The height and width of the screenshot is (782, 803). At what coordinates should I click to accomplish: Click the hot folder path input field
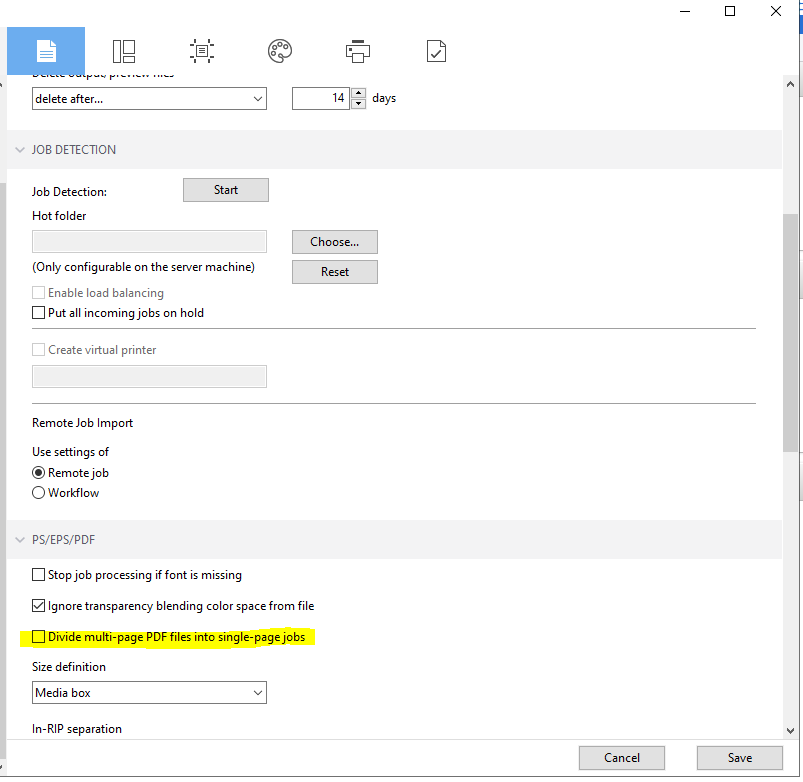[148, 241]
